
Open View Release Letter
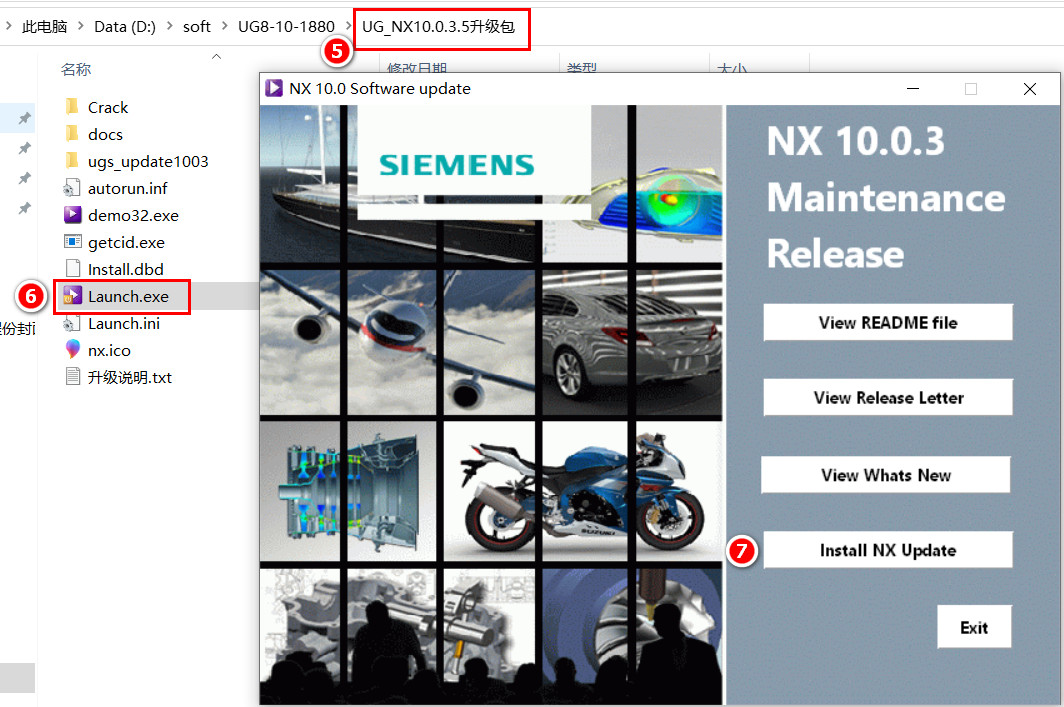coord(888,398)
